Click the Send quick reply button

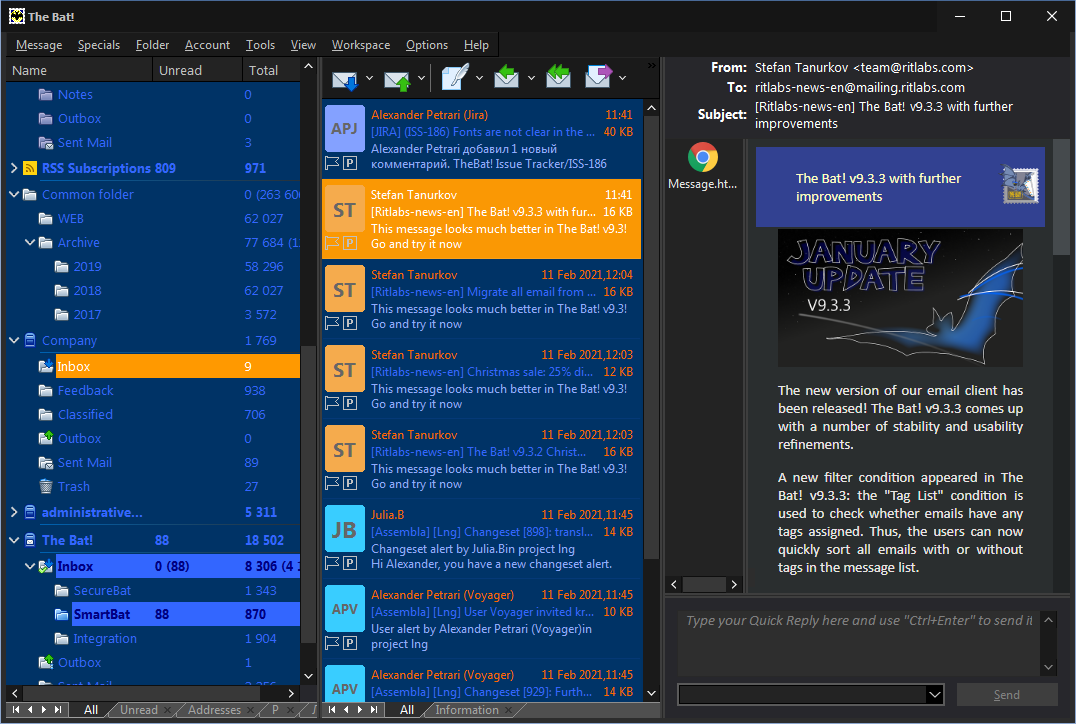[x=1007, y=694]
